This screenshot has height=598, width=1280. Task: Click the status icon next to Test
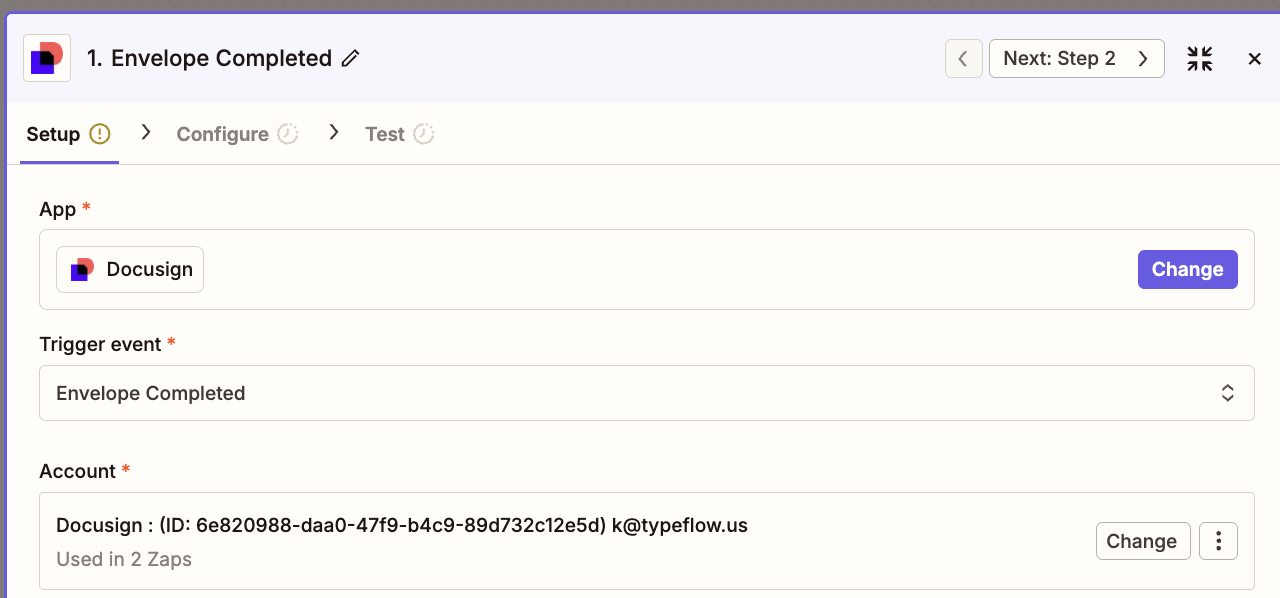(424, 134)
